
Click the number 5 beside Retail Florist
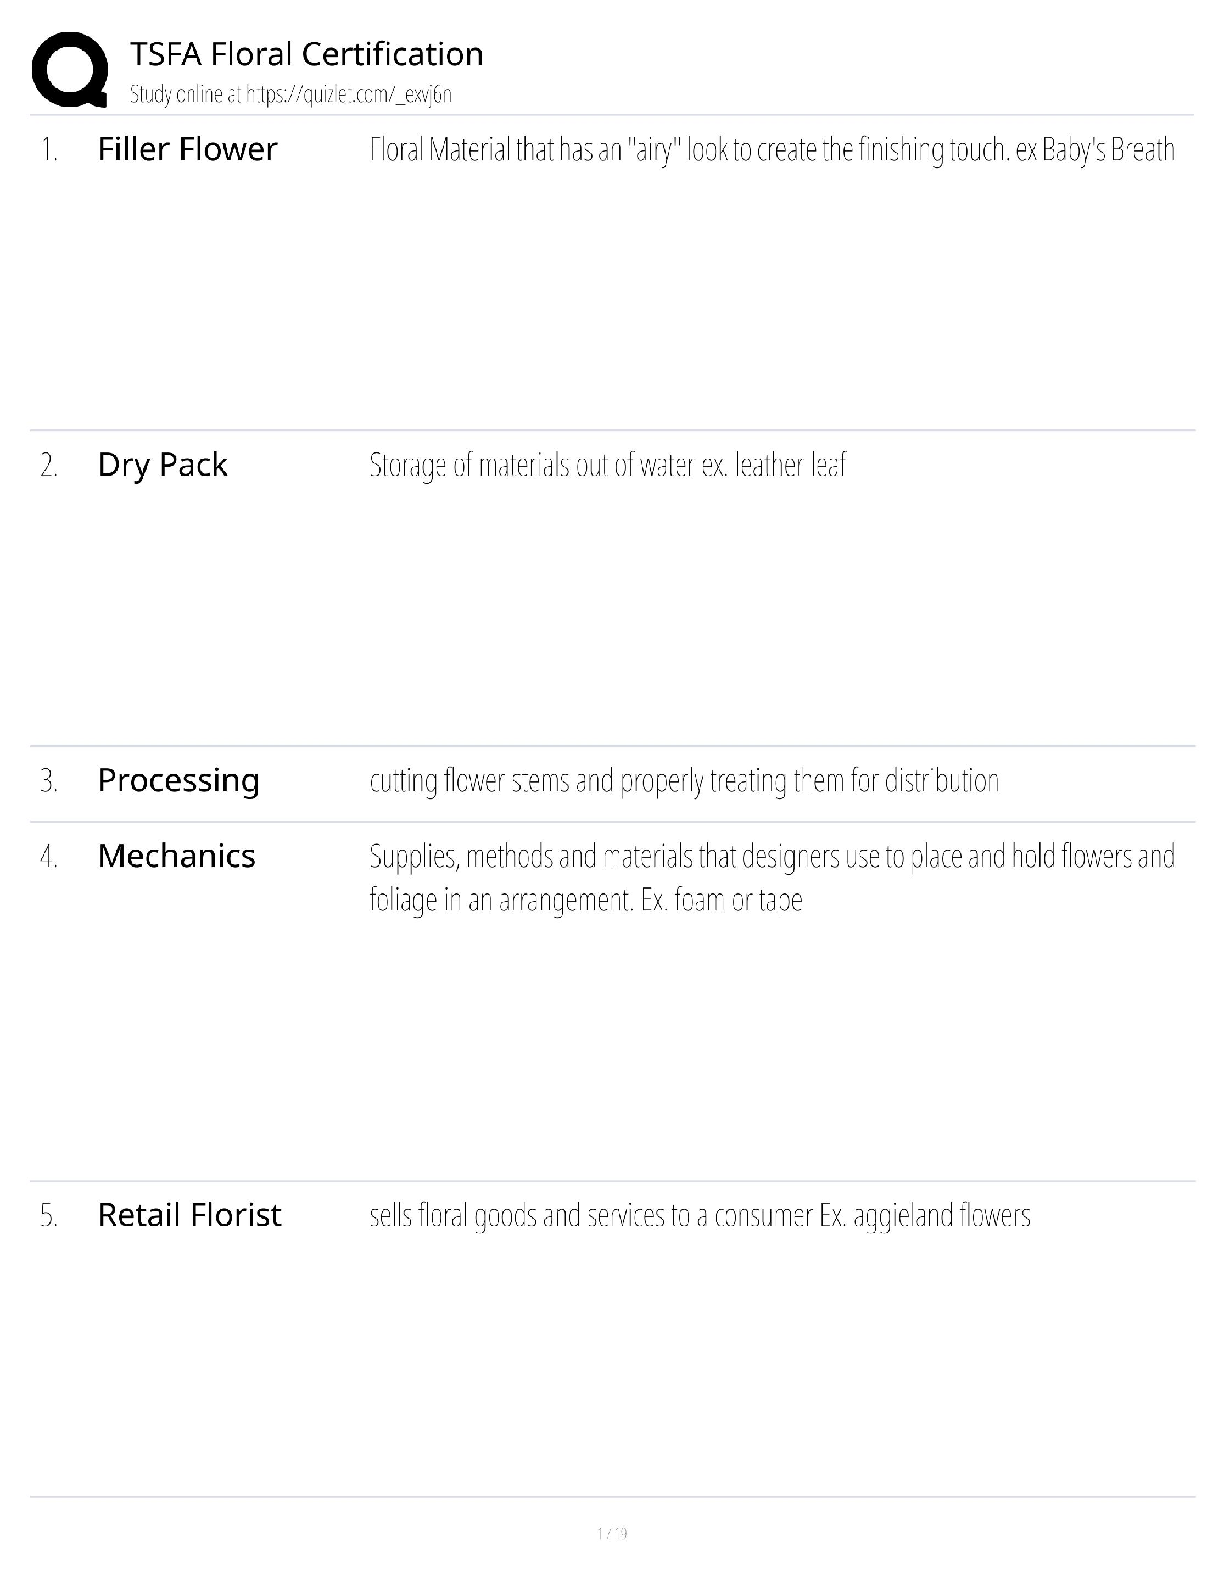(x=49, y=1216)
